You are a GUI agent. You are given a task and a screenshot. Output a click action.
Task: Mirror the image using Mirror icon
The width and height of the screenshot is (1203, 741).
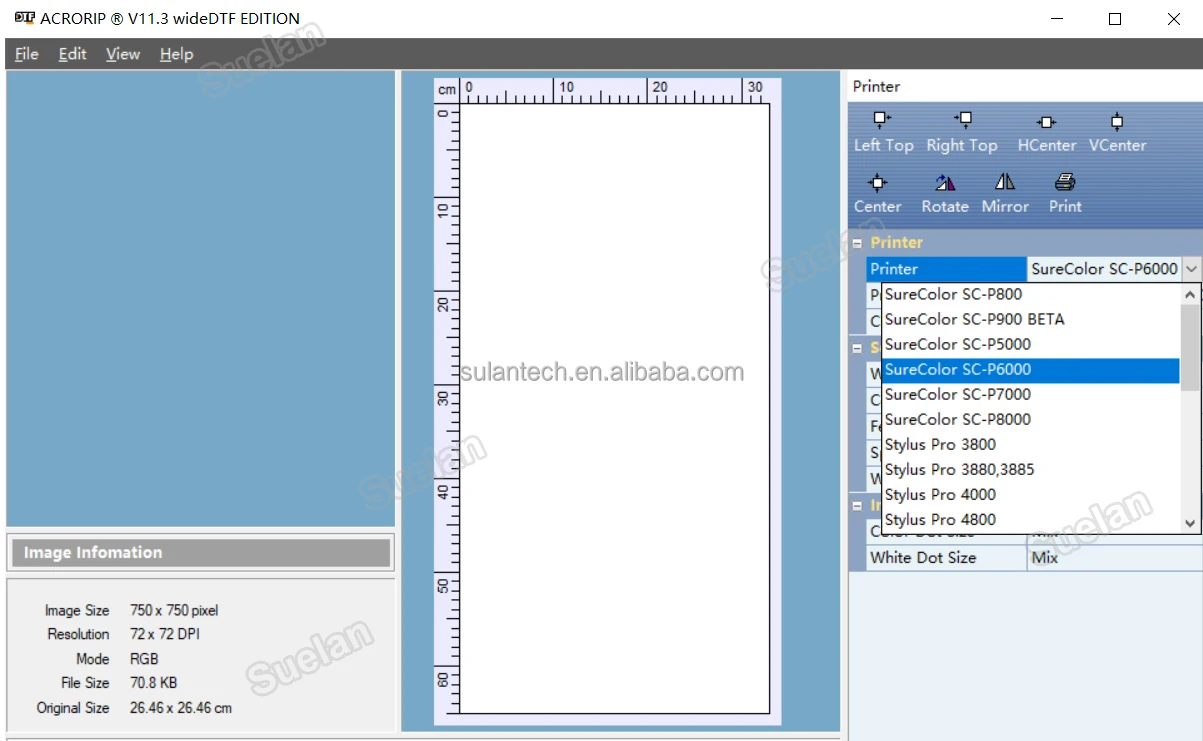[1005, 183]
